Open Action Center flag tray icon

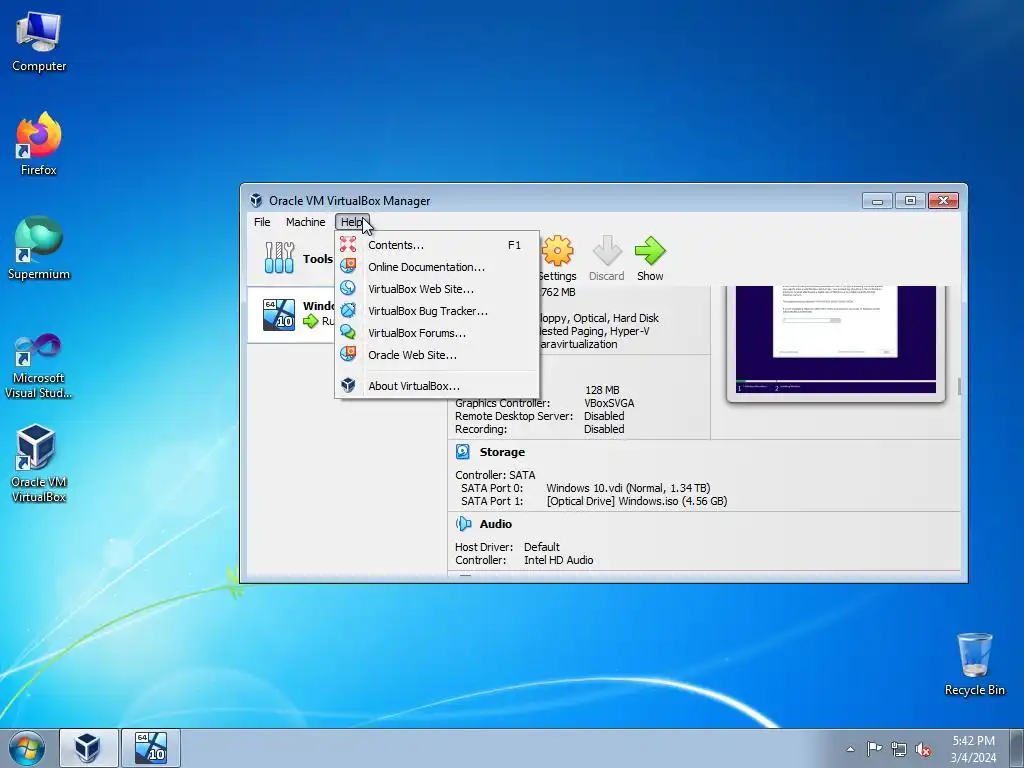(x=874, y=749)
